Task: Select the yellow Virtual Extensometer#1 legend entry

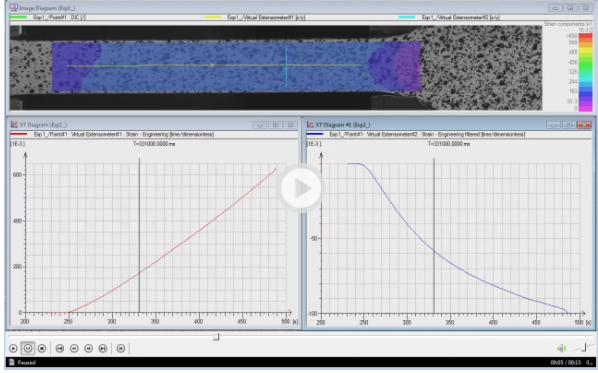Action: [254, 17]
